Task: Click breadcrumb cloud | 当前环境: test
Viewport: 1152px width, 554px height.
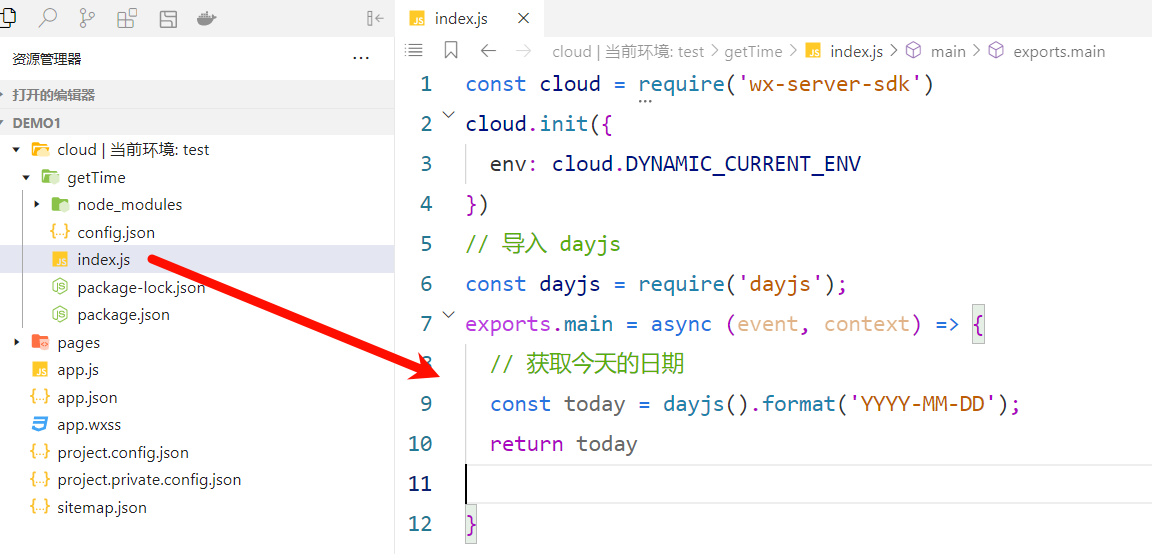Action: tap(628, 51)
